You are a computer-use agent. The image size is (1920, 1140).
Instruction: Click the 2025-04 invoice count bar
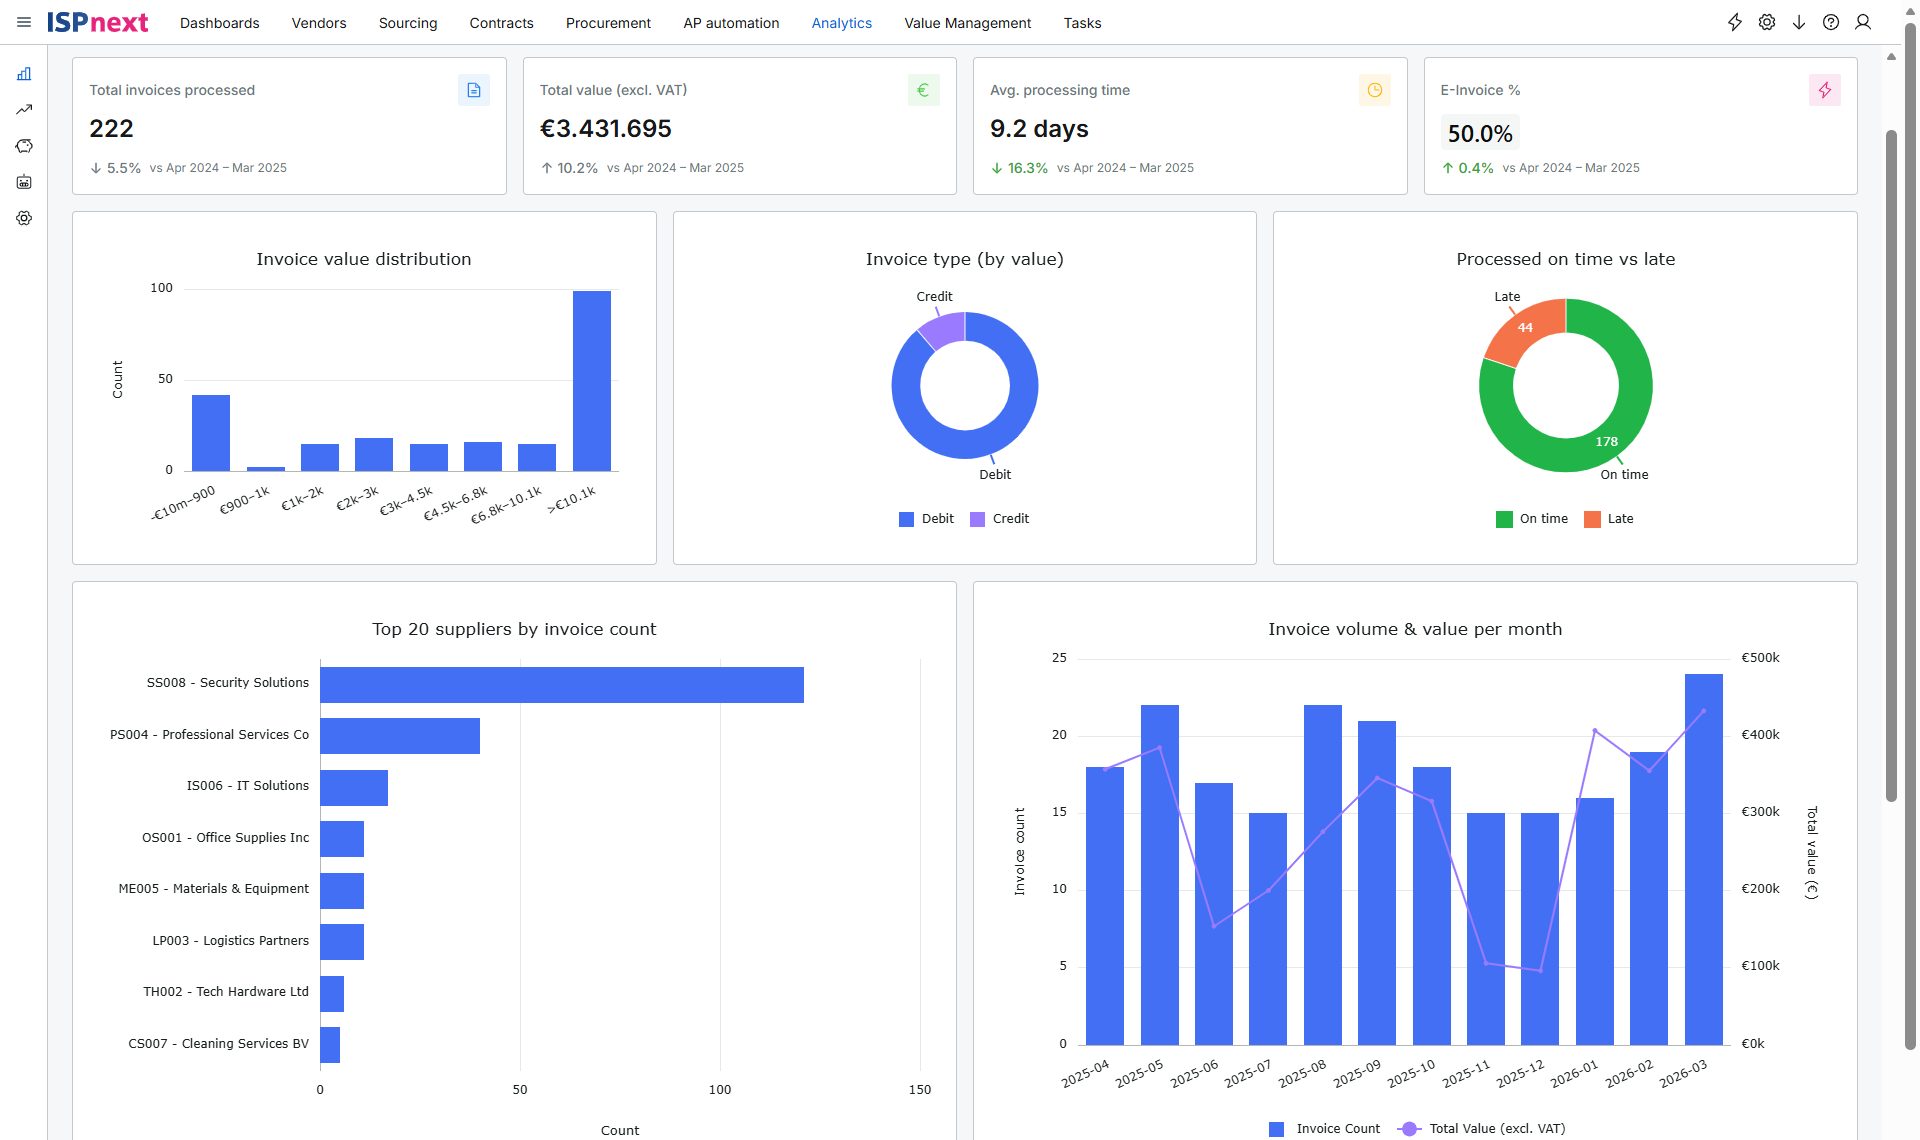coord(1105,906)
